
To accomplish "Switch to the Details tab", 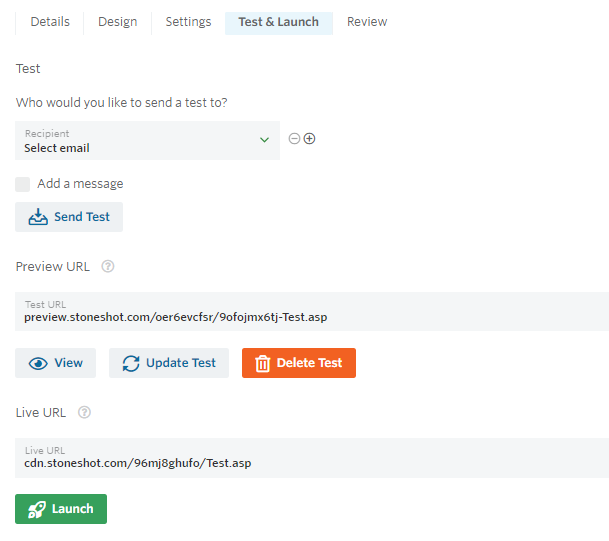I will pyautogui.click(x=50, y=22).
